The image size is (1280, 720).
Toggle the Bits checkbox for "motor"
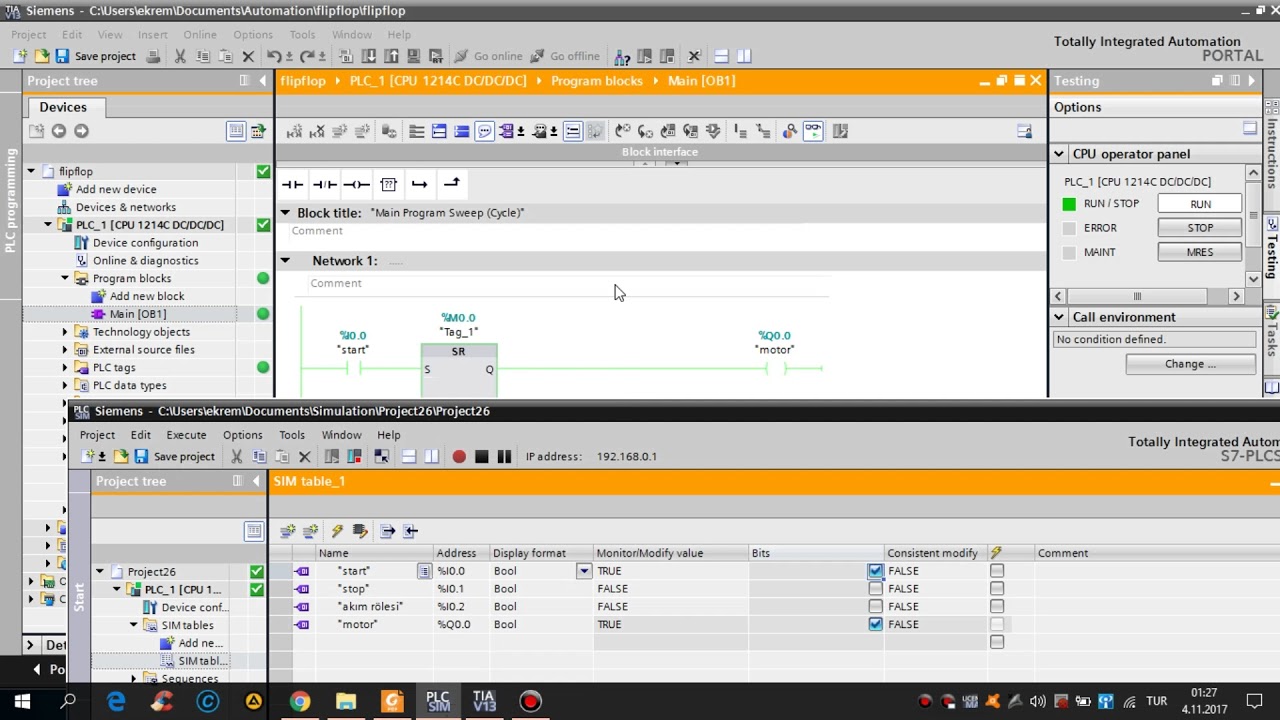coord(876,624)
